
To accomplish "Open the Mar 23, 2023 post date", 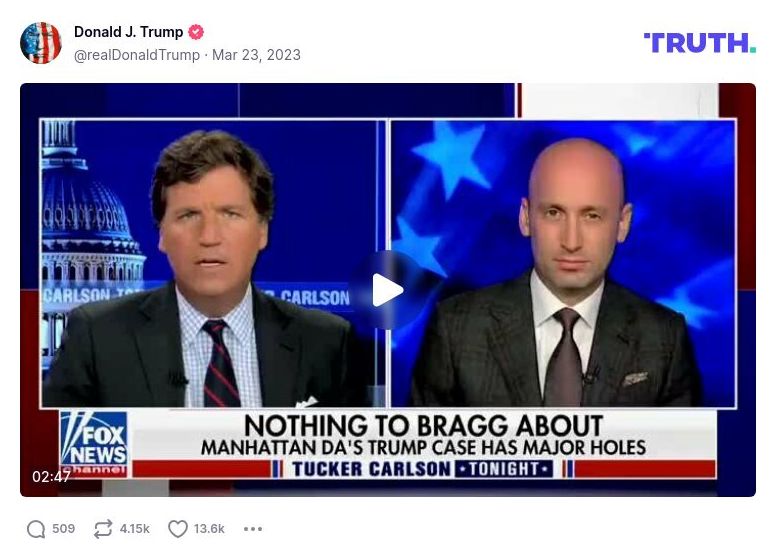I will (x=256, y=55).
